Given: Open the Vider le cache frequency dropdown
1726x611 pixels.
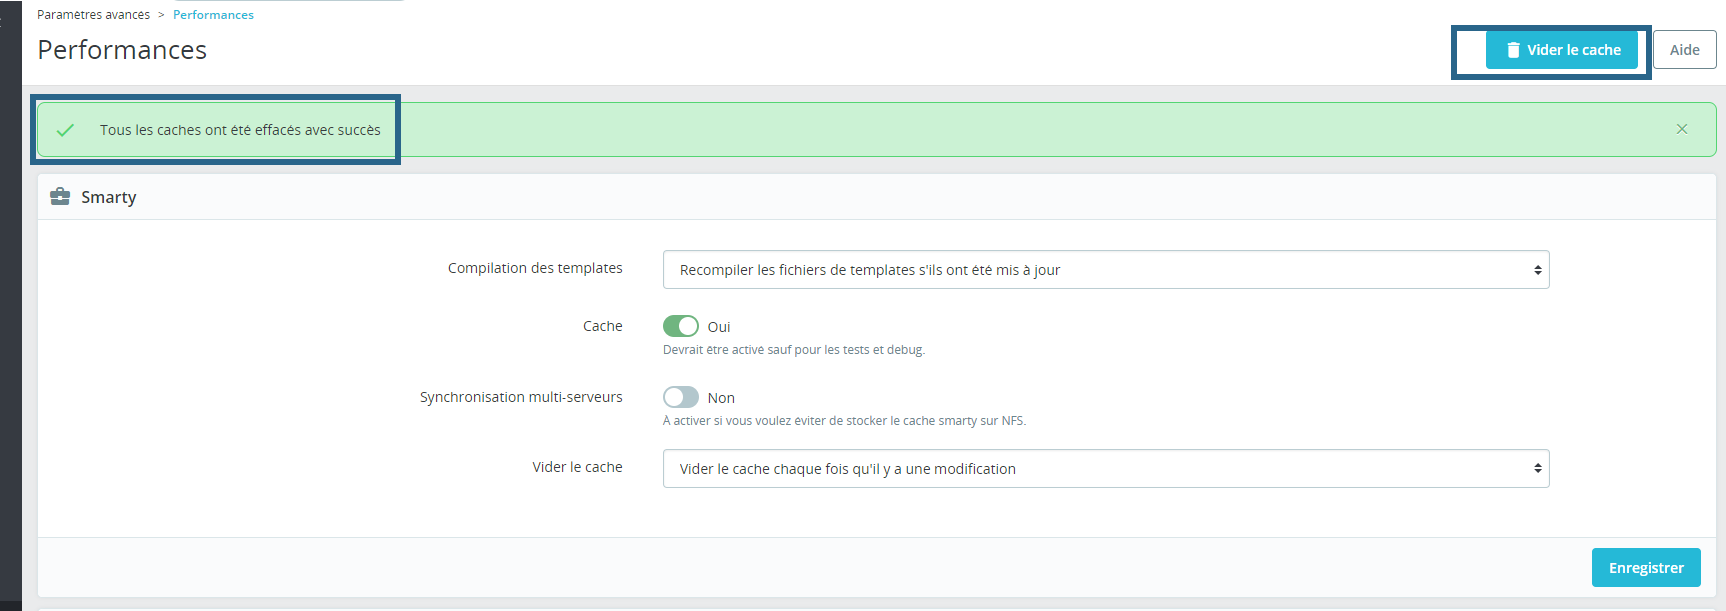Looking at the screenshot, I should pos(1105,468).
